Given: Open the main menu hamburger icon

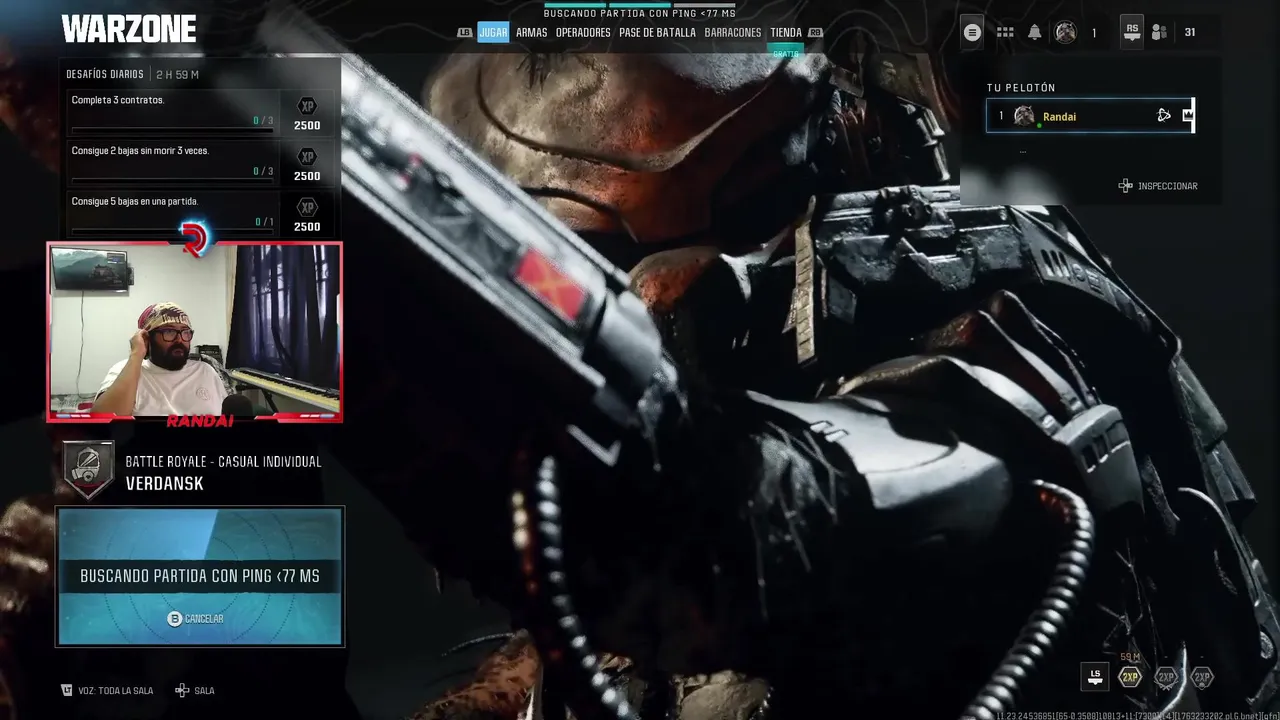Looking at the screenshot, I should pos(972,32).
